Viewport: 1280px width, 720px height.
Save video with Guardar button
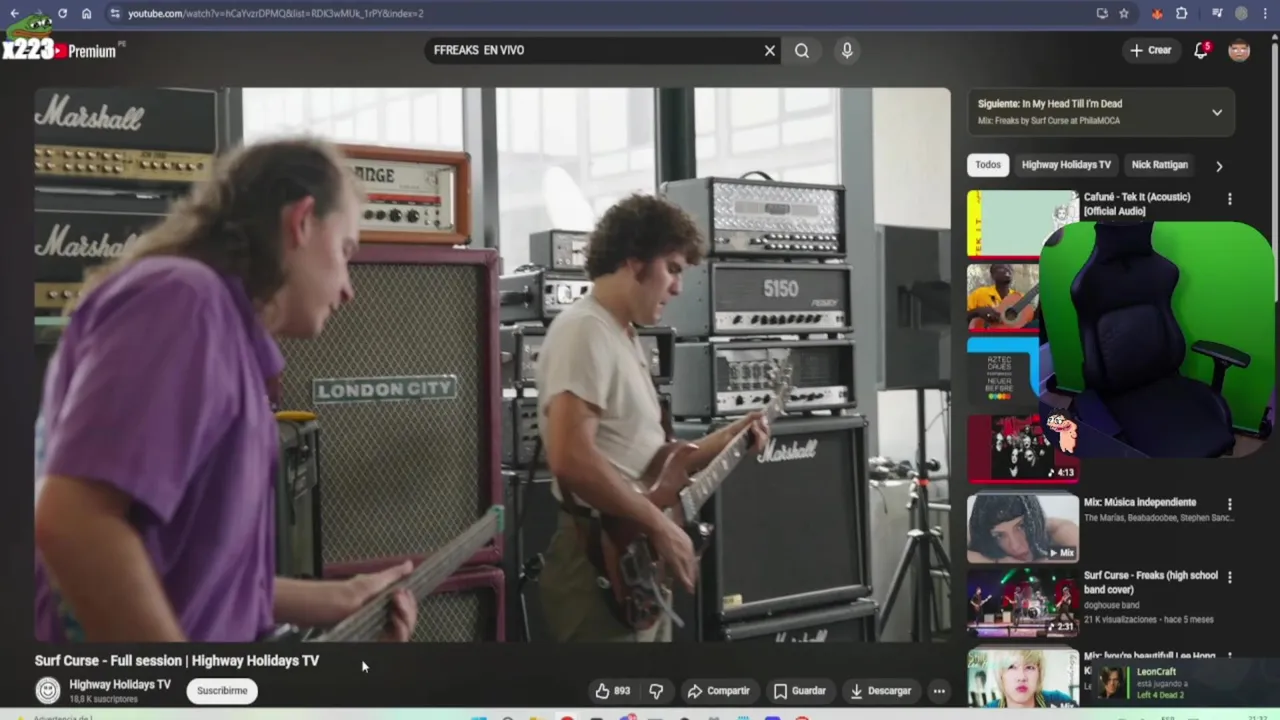(800, 691)
